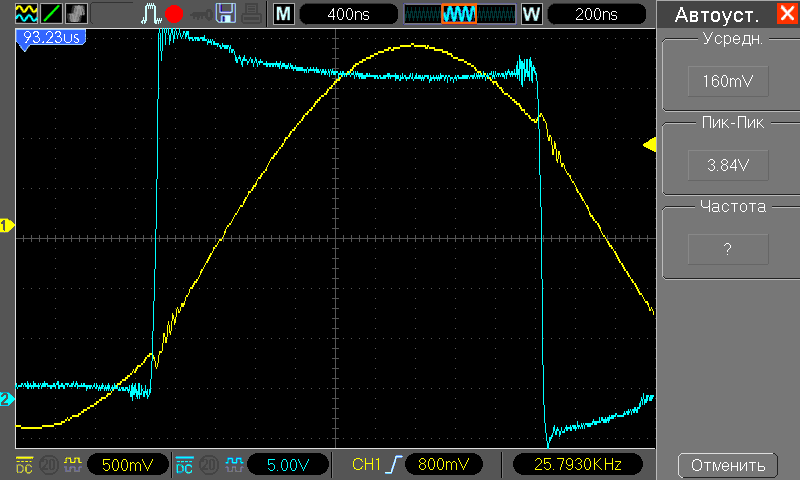Image resolution: width=800 pixels, height=480 pixels.
Task: Click the yellow waveform display mode icon
Action: tap(27, 14)
